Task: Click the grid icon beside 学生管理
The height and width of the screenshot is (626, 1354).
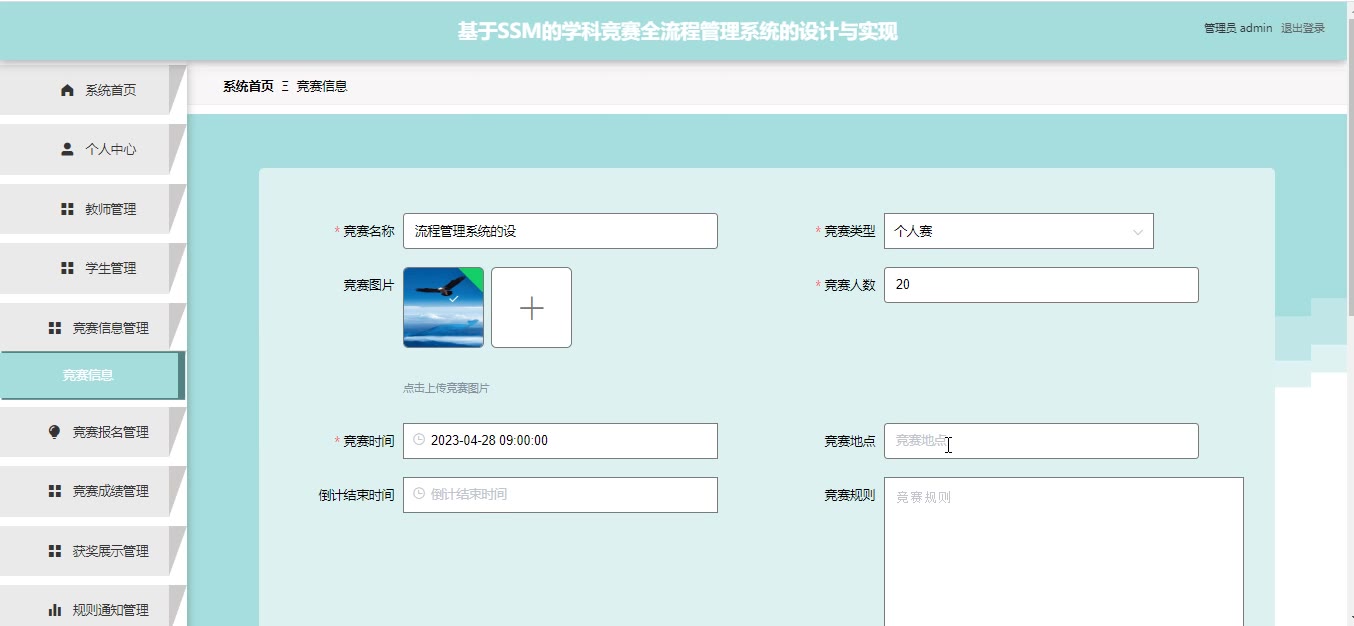Action: point(68,268)
